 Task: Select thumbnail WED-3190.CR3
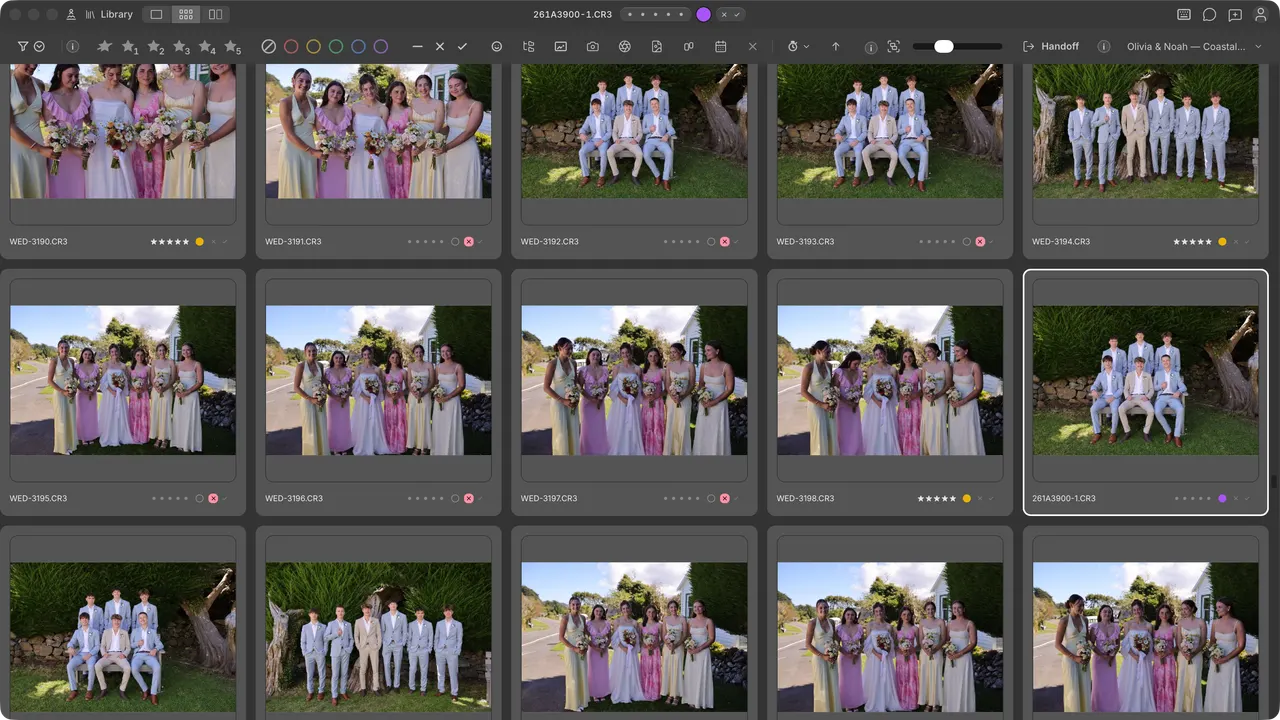(123, 130)
